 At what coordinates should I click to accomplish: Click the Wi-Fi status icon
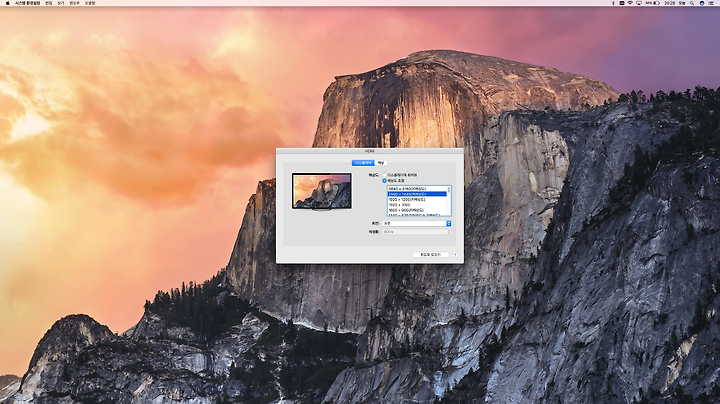[630, 3]
